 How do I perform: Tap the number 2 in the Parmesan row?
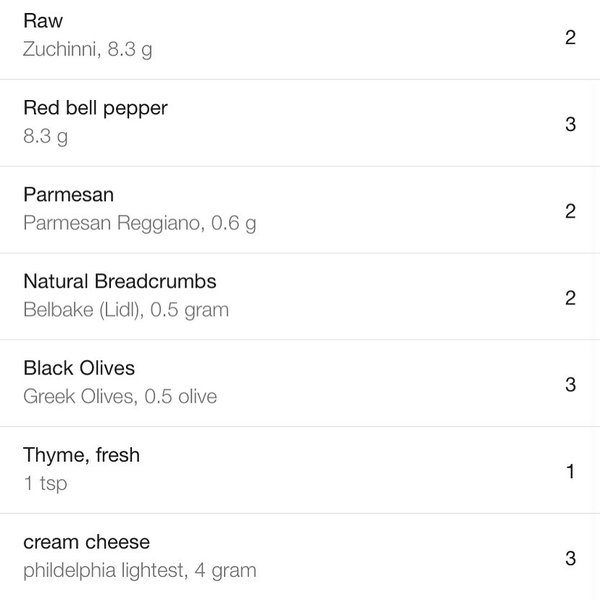[x=570, y=211]
